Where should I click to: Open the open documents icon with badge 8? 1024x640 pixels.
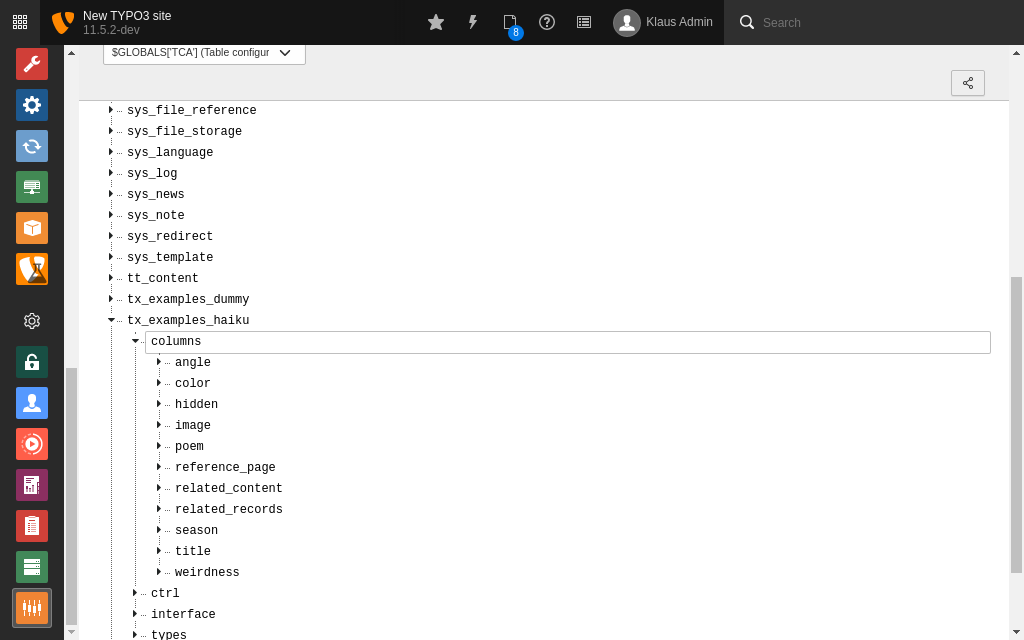[x=510, y=22]
